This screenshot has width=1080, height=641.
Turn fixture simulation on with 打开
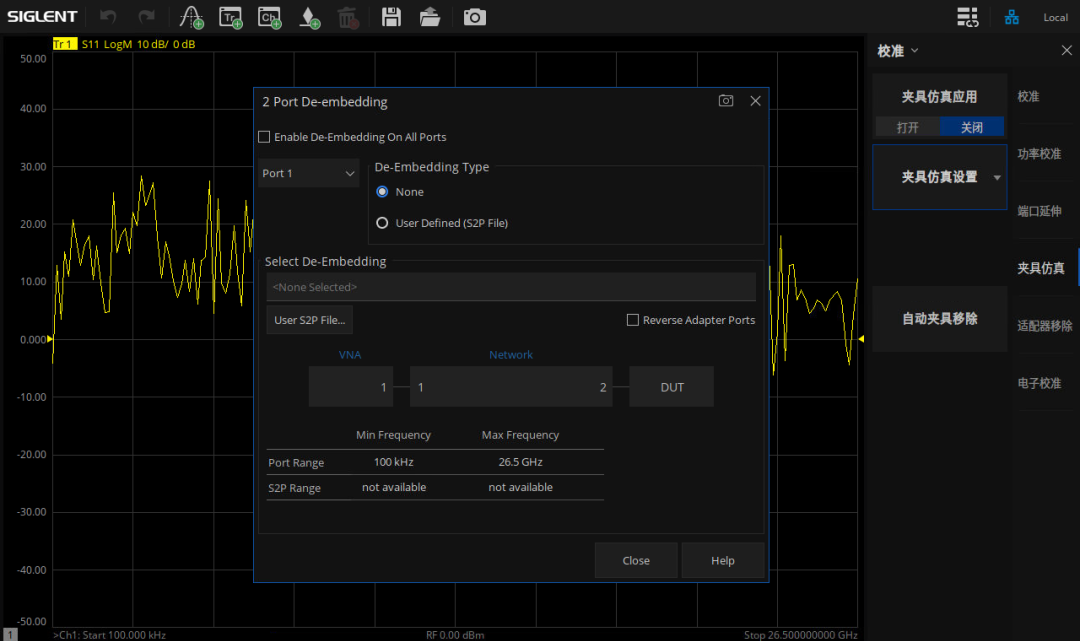(907, 127)
